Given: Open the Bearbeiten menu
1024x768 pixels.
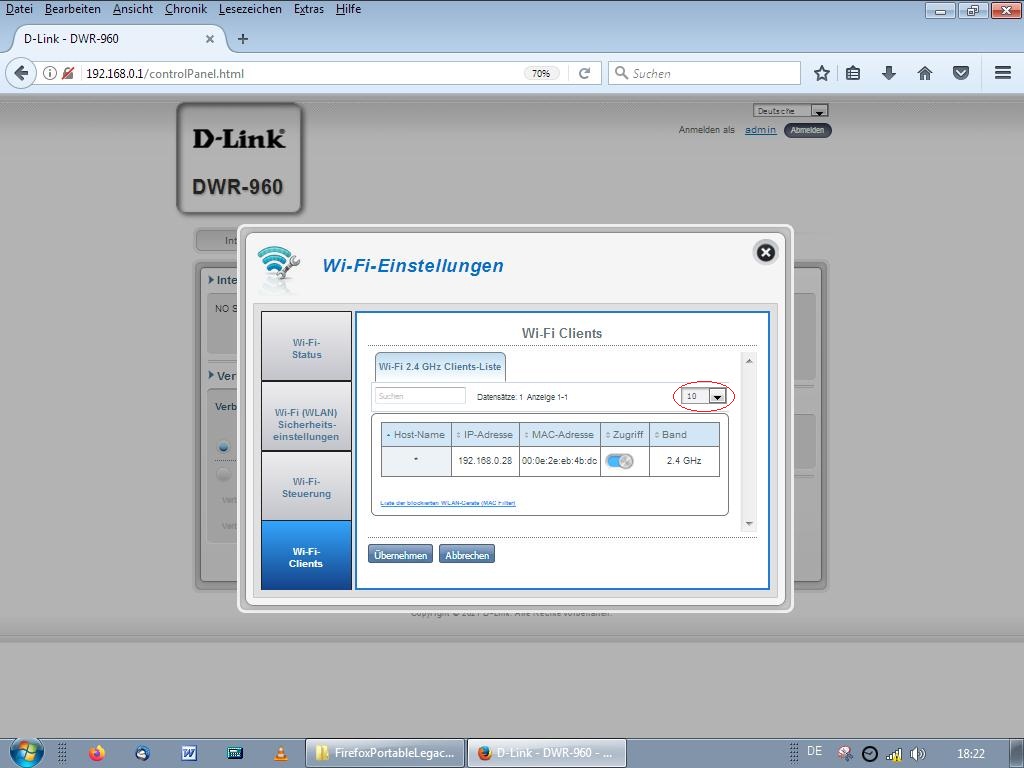Looking at the screenshot, I should click(x=72, y=9).
